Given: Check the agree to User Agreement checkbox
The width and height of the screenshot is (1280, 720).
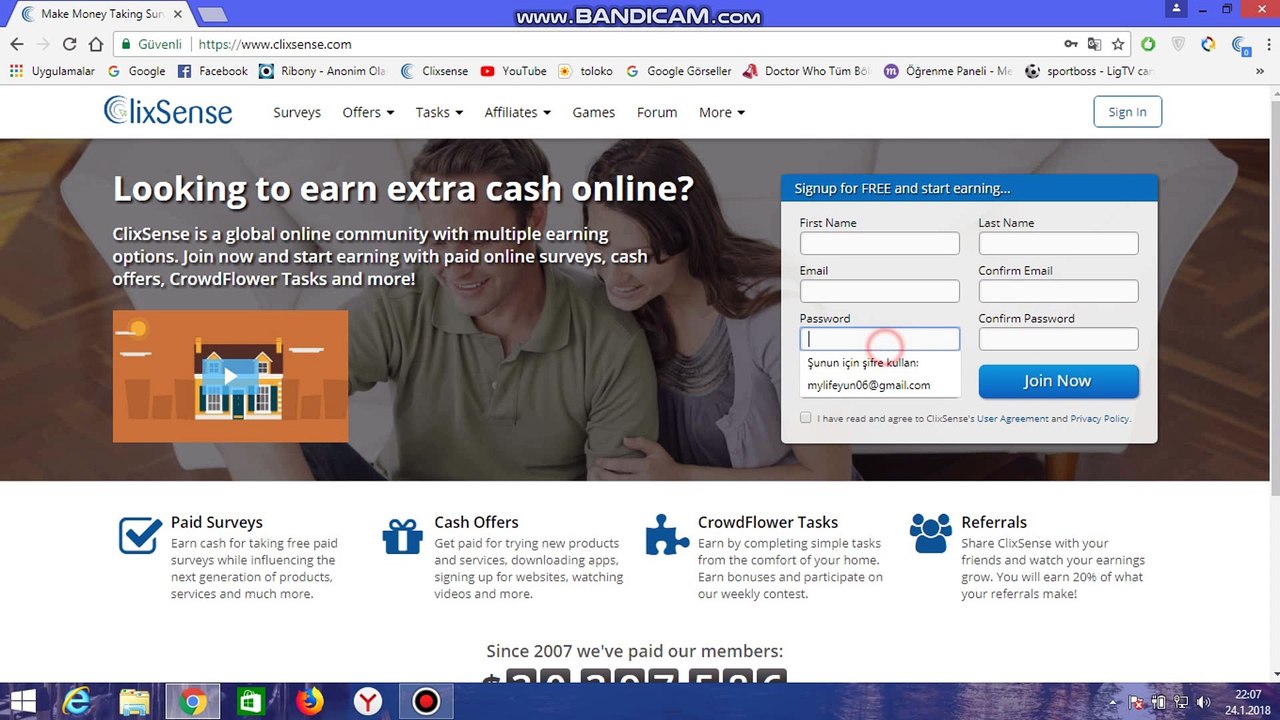Looking at the screenshot, I should tap(806, 418).
